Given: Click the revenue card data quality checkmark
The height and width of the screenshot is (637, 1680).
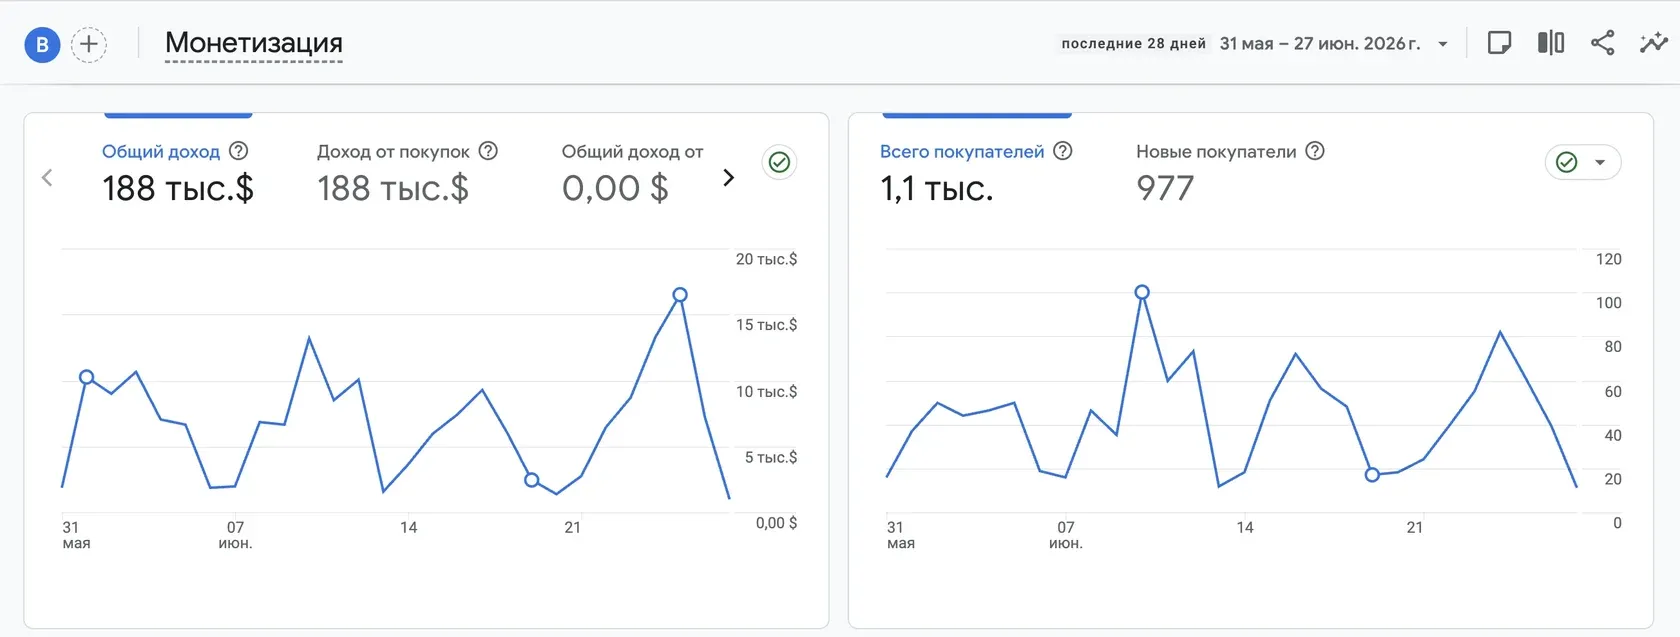Looking at the screenshot, I should [780, 162].
